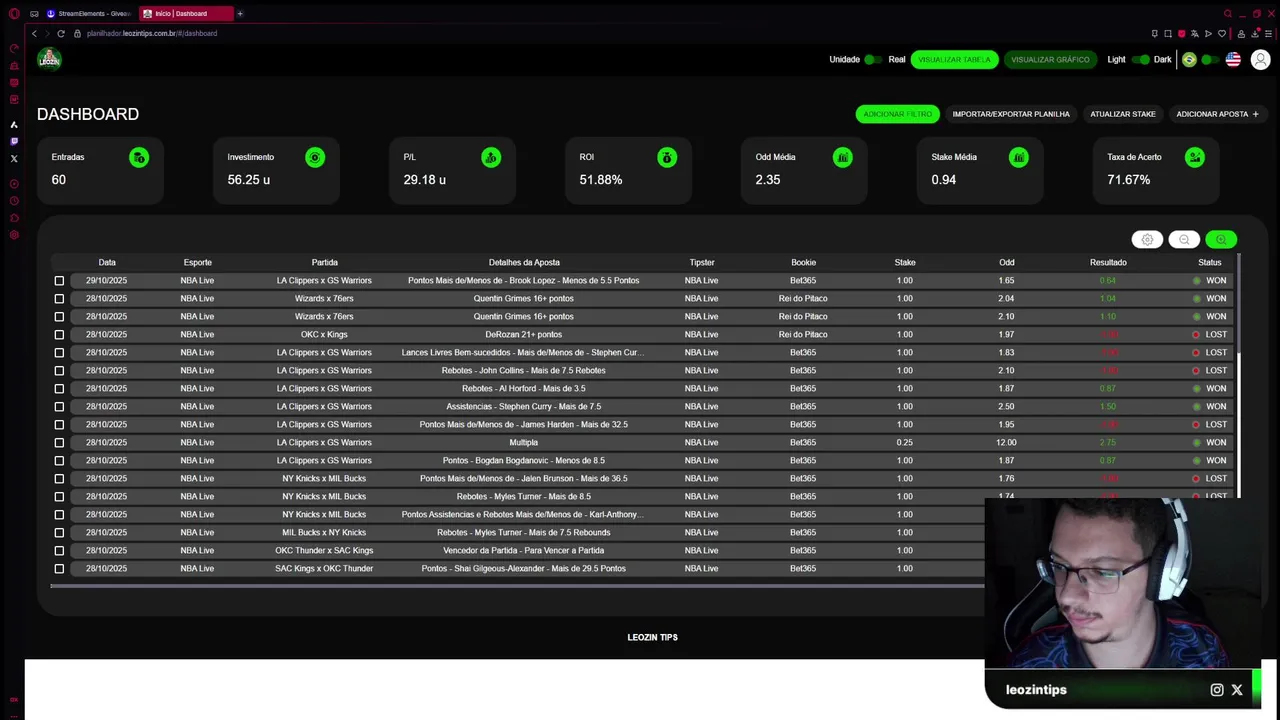Open Opera sidebar history clock icon
The width and height of the screenshot is (1280, 720).
[14, 201]
